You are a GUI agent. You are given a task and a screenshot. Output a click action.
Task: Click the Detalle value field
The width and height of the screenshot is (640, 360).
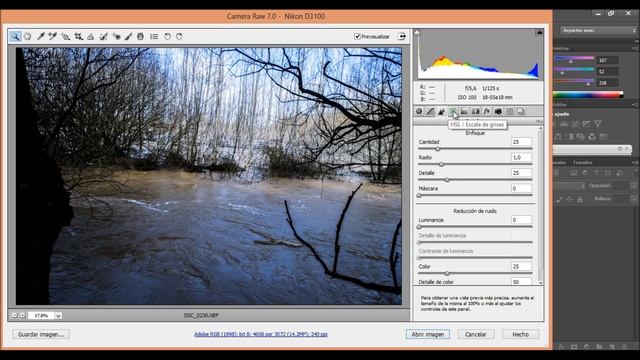521,173
